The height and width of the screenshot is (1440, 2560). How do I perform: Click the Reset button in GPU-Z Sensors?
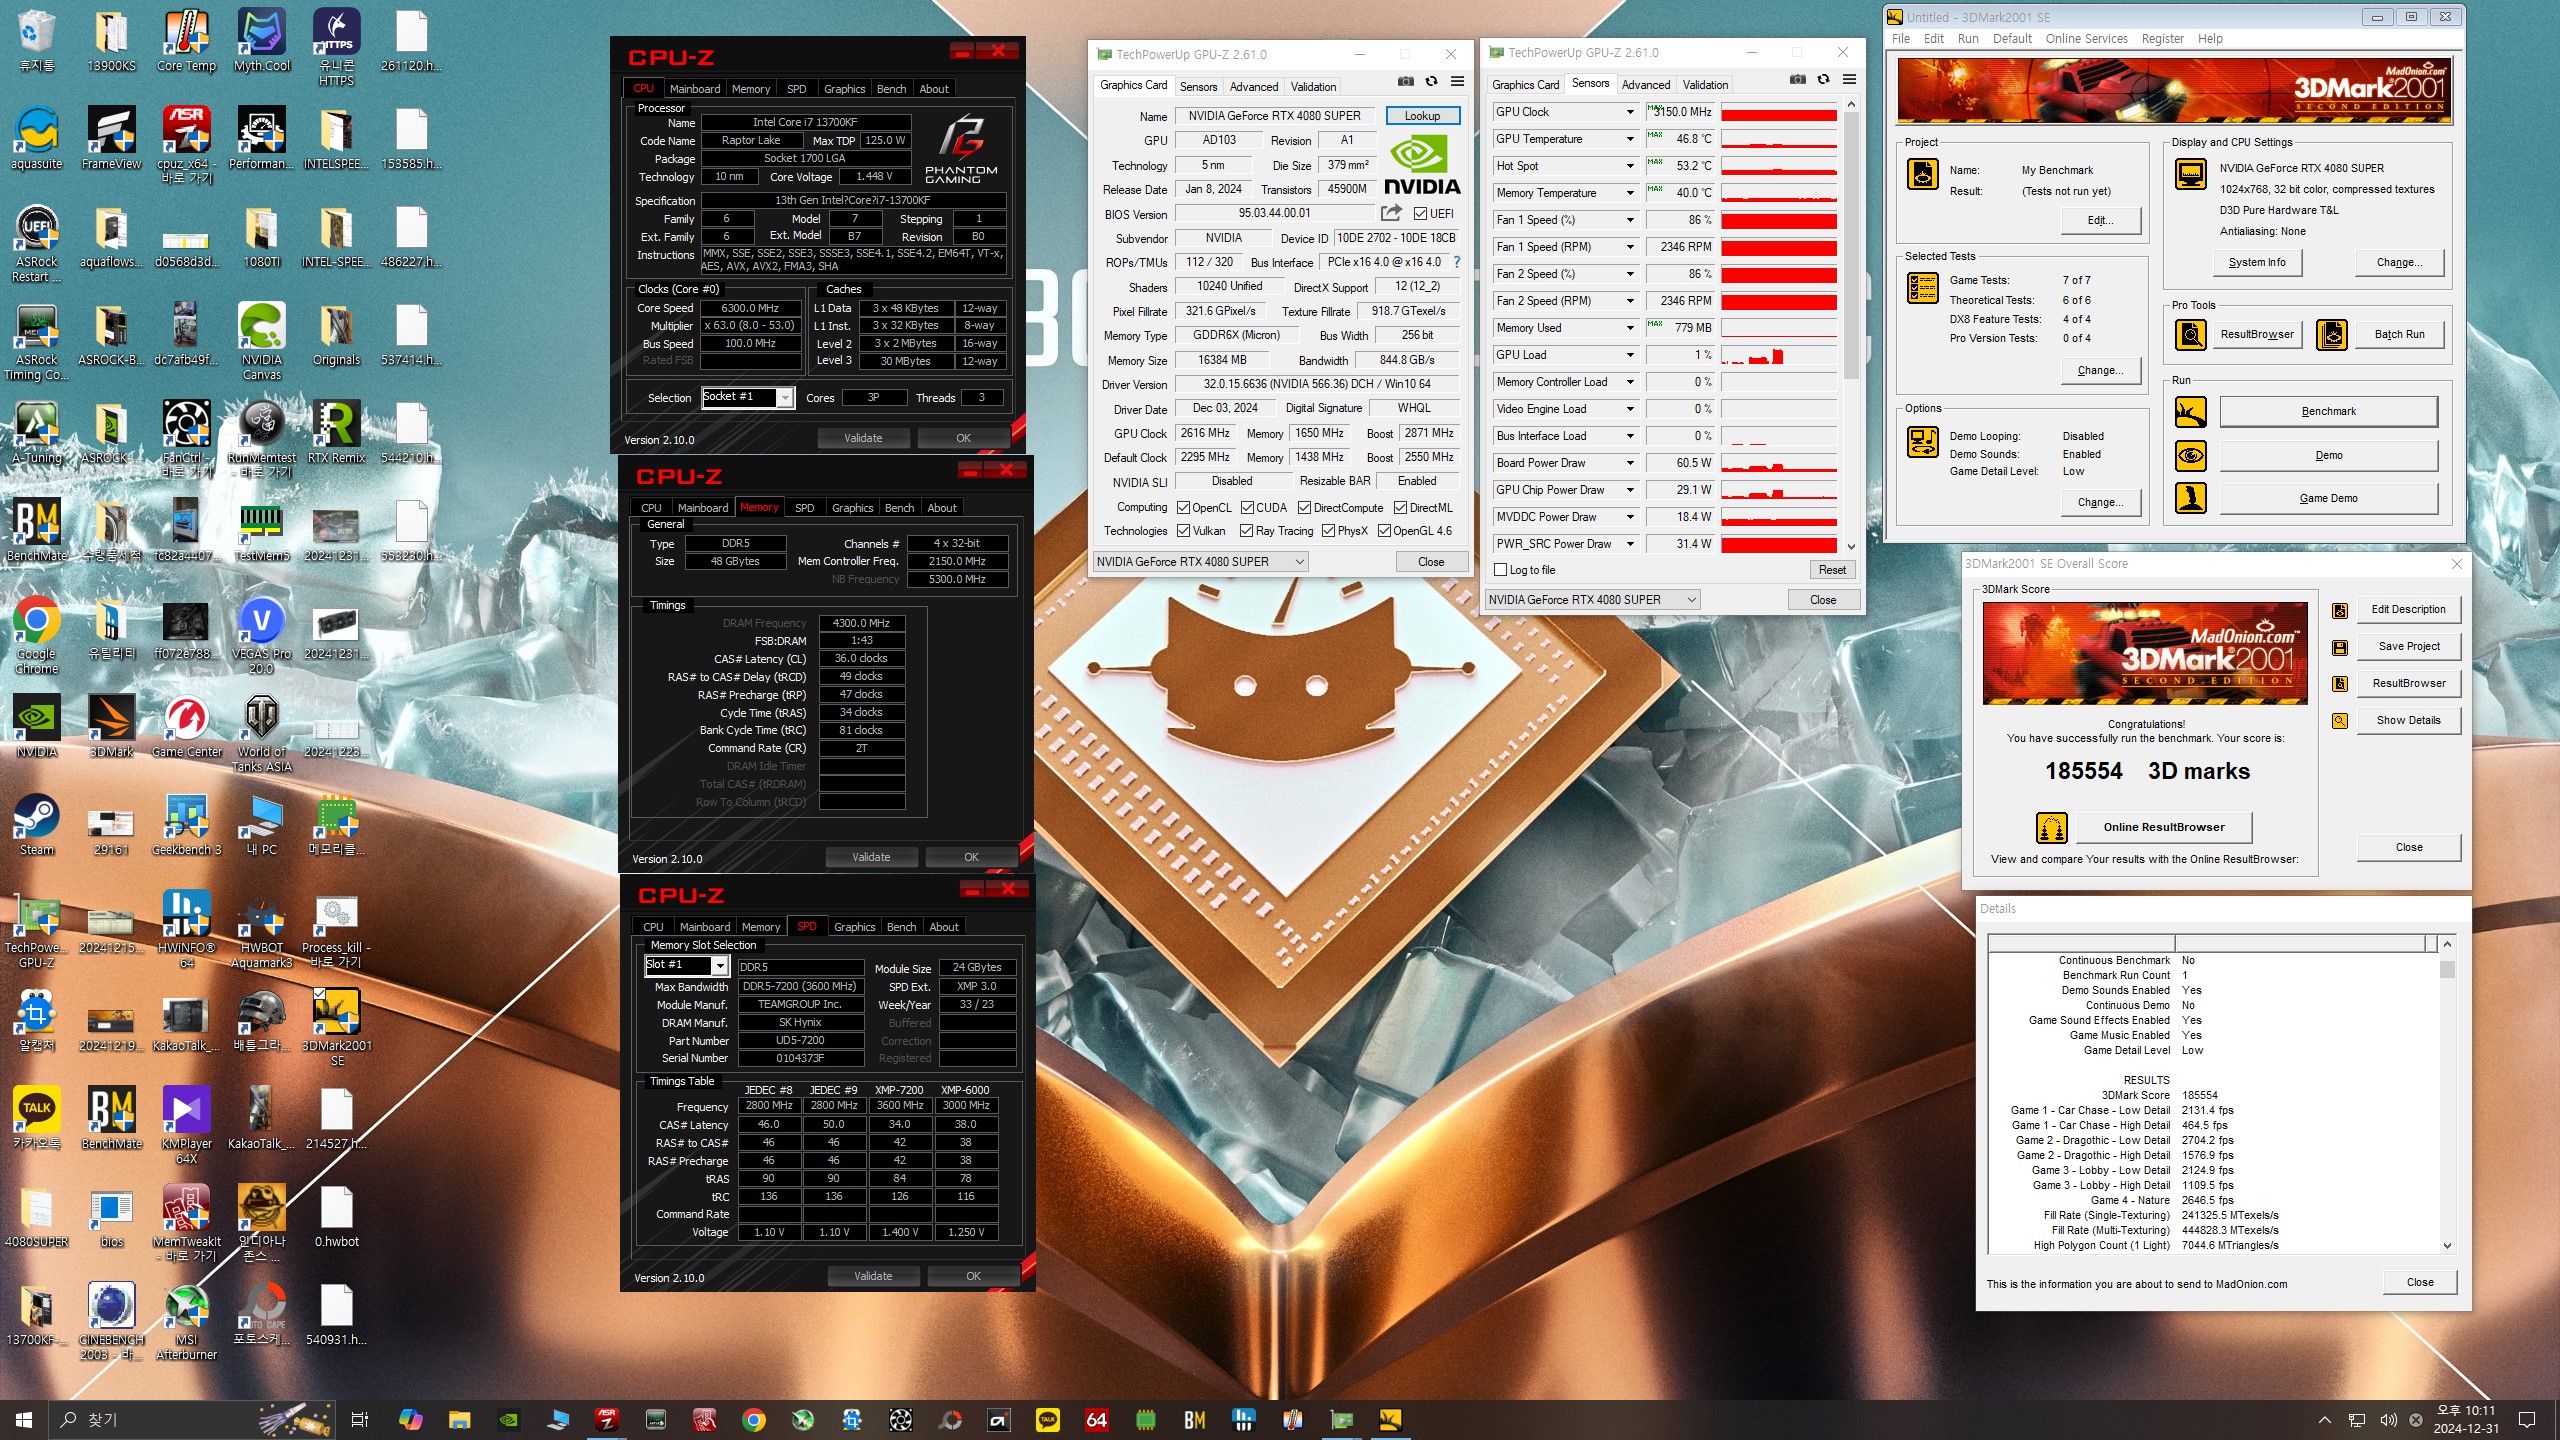pos(1832,570)
